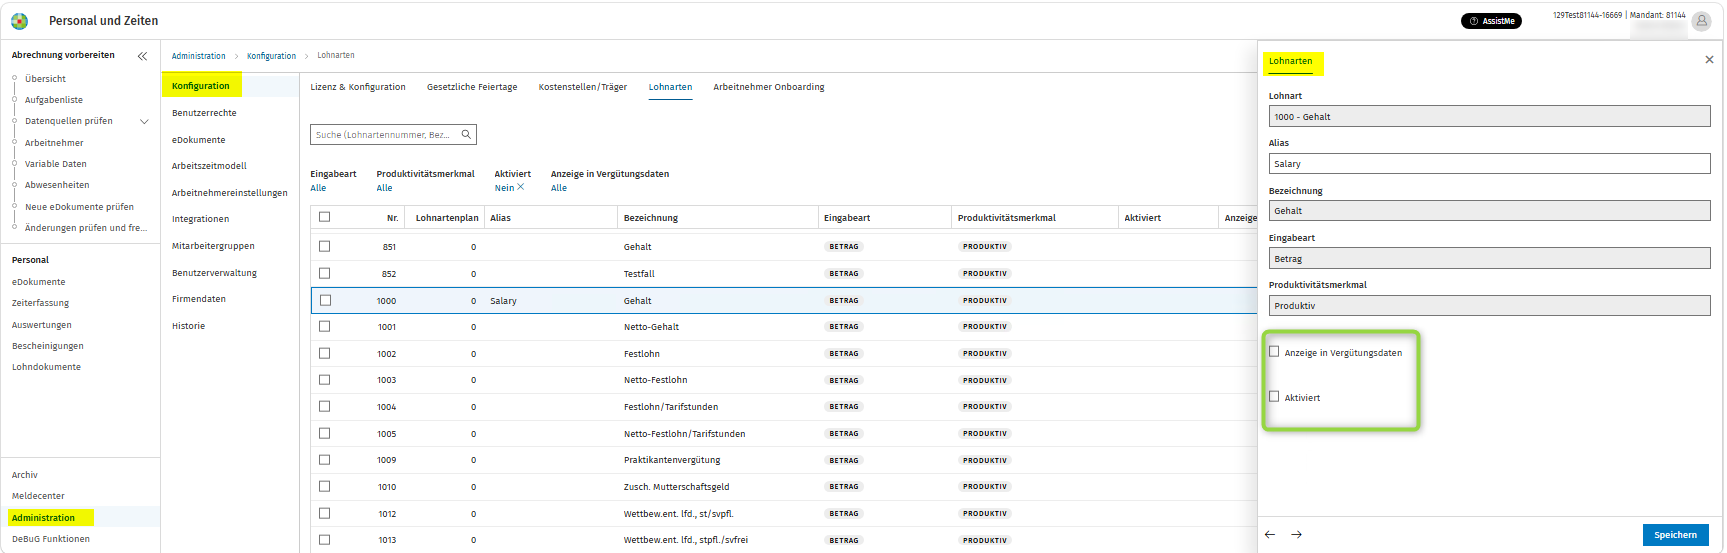1727x553 pixels.
Task: Expand Datenquellen prüfen submenu
Action: (x=144, y=122)
